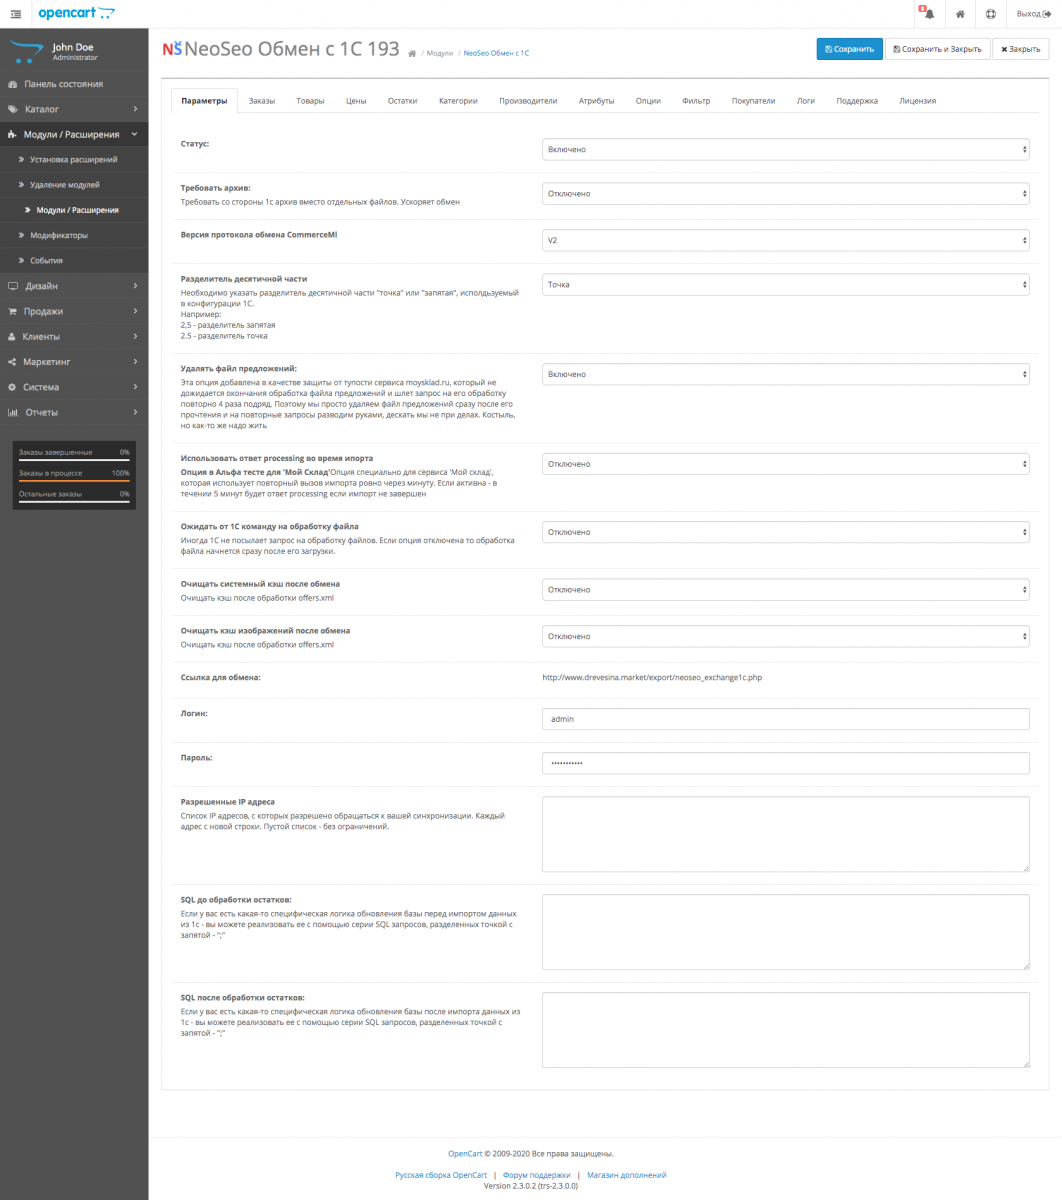This screenshot has width=1062, height=1200.
Task: Open Очищать системный кэш dropdown
Action: point(785,590)
